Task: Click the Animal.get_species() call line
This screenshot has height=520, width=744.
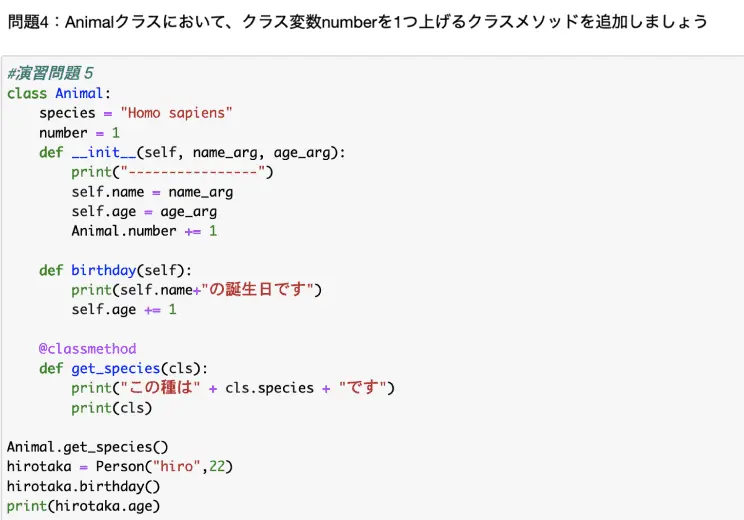Action: [x=87, y=447]
